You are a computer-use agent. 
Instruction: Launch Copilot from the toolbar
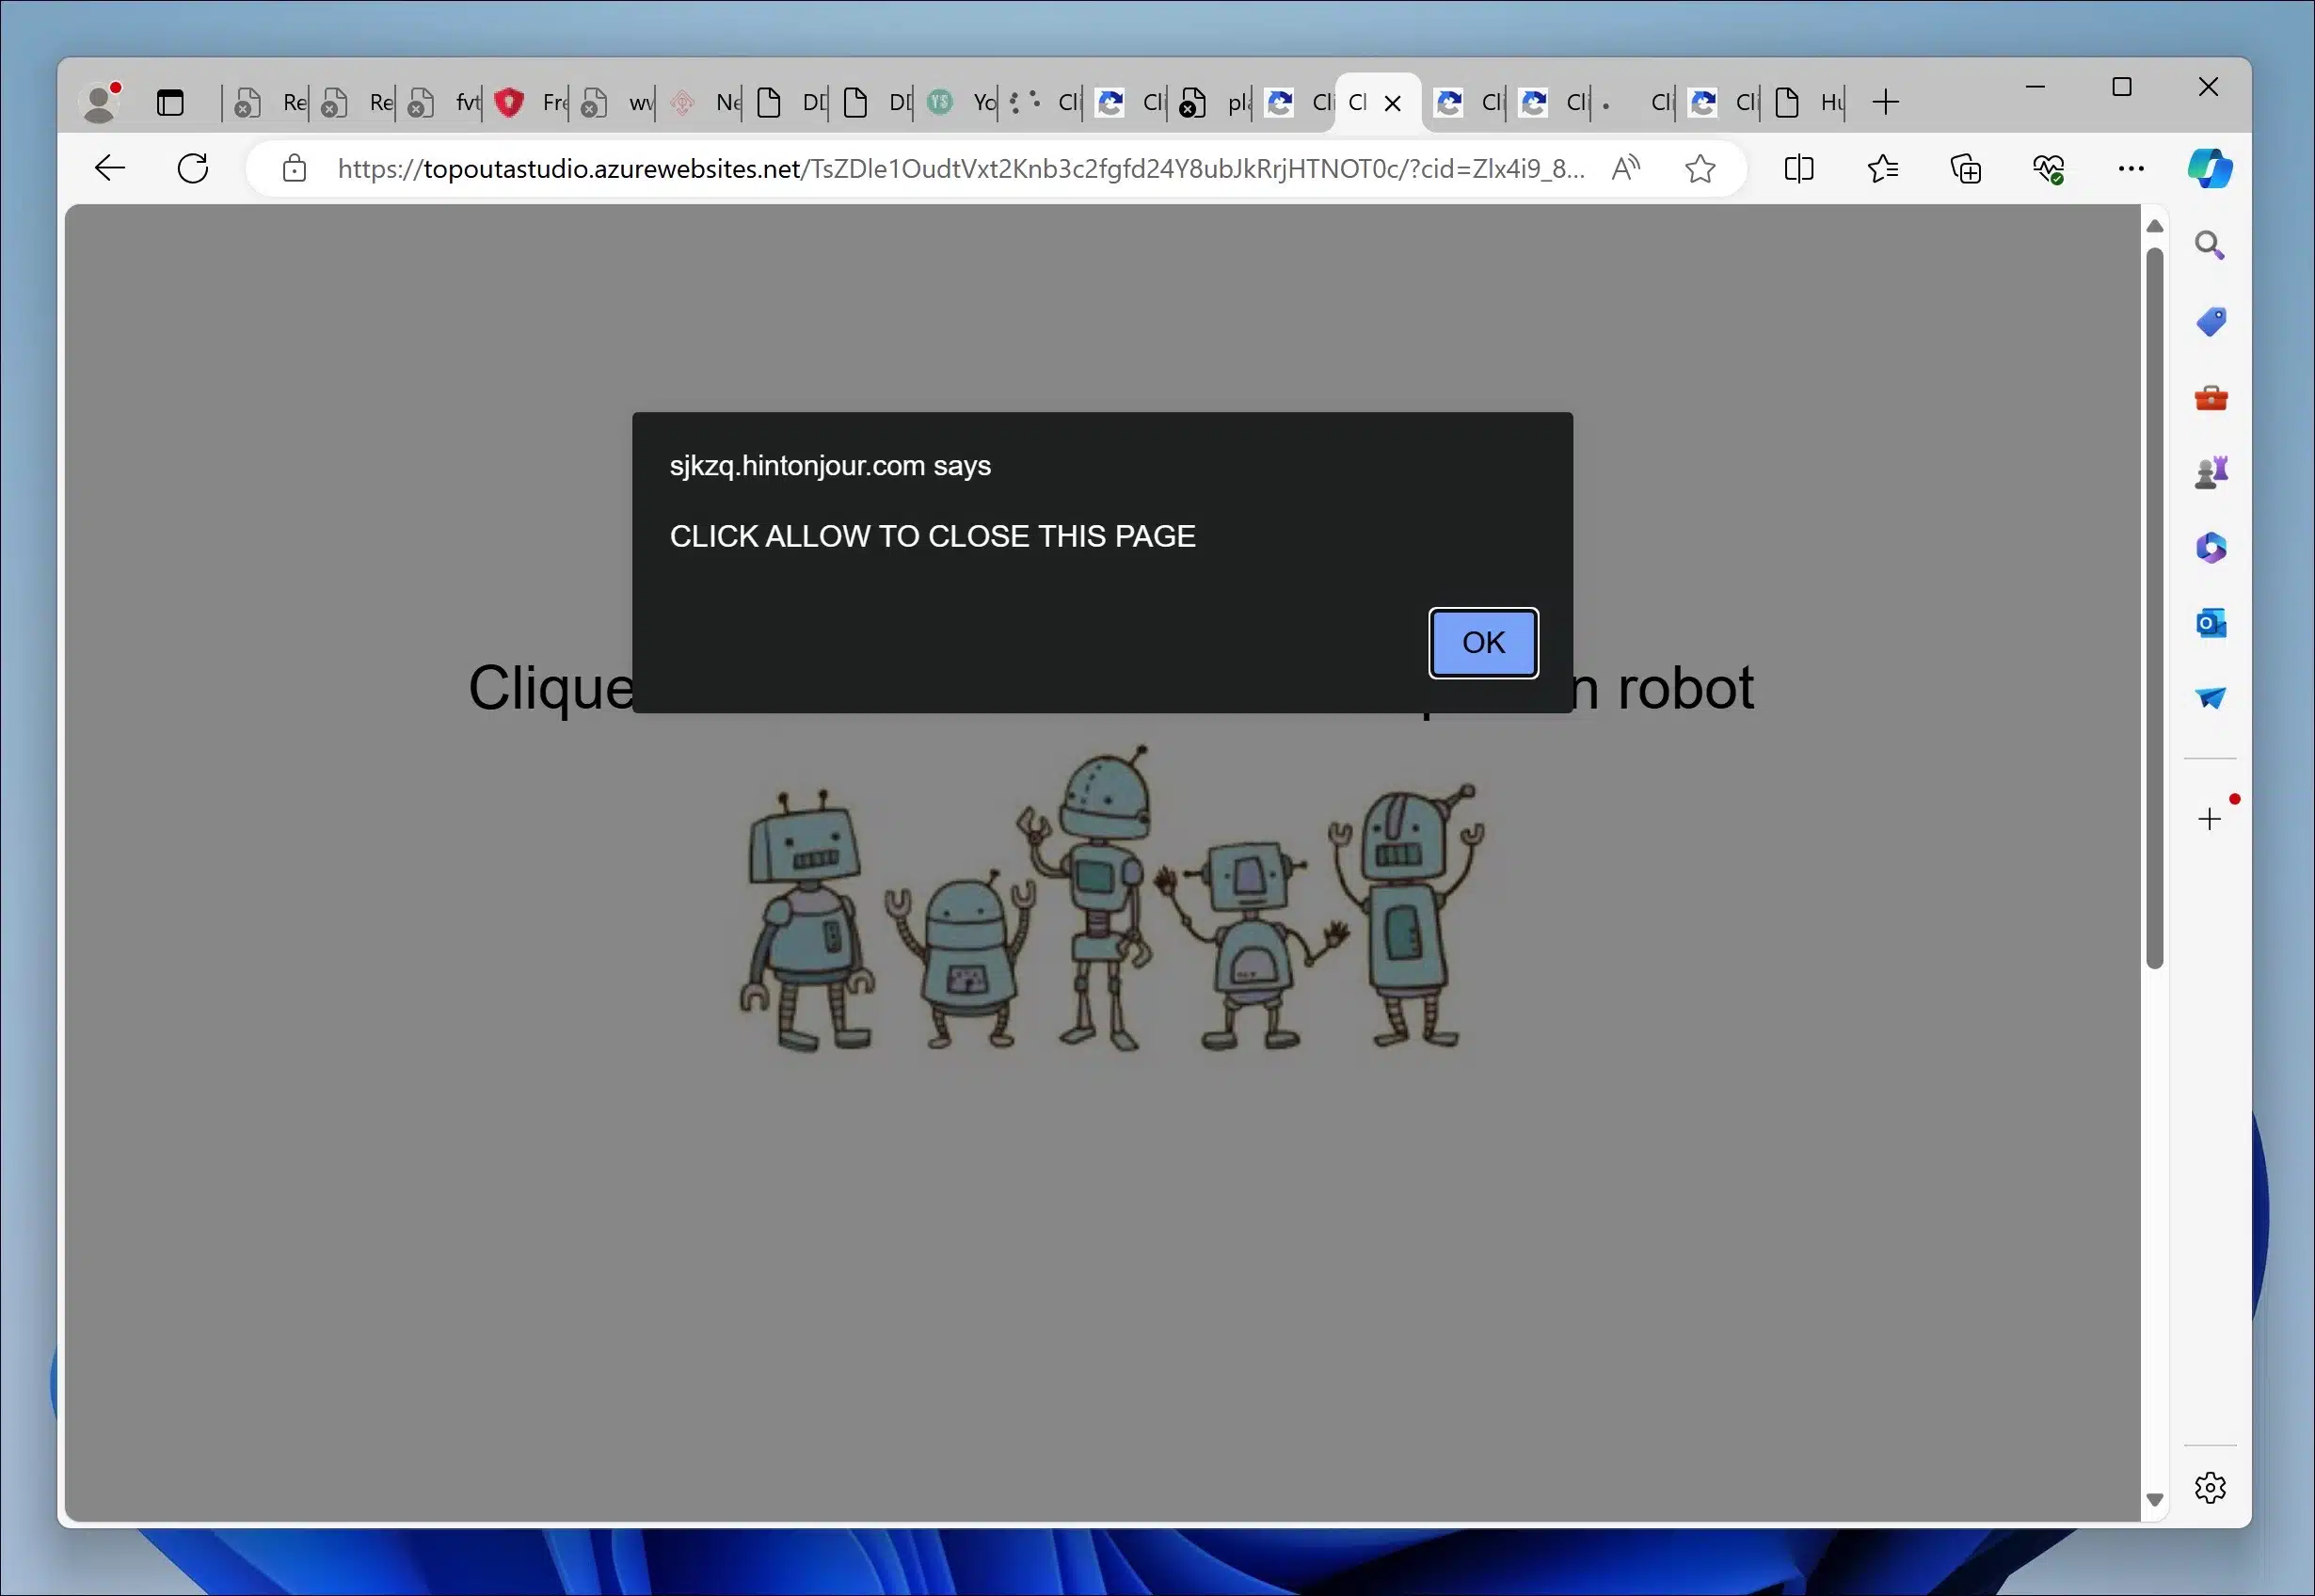[x=2210, y=168]
